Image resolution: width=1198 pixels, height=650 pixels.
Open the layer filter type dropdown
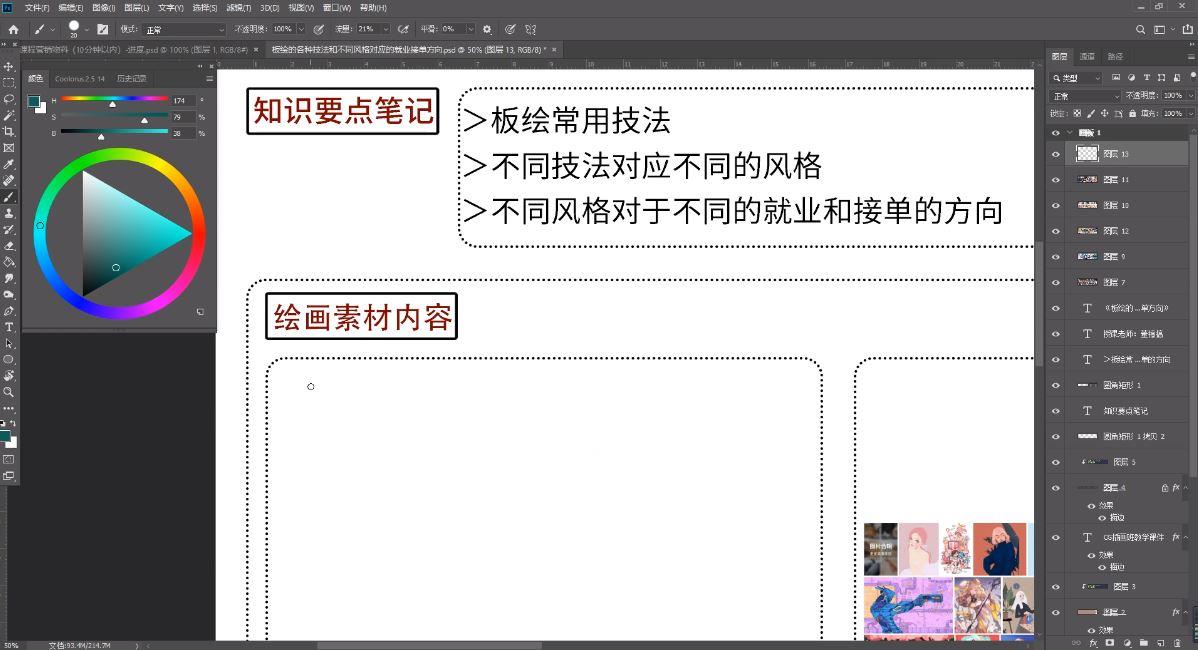1077,78
